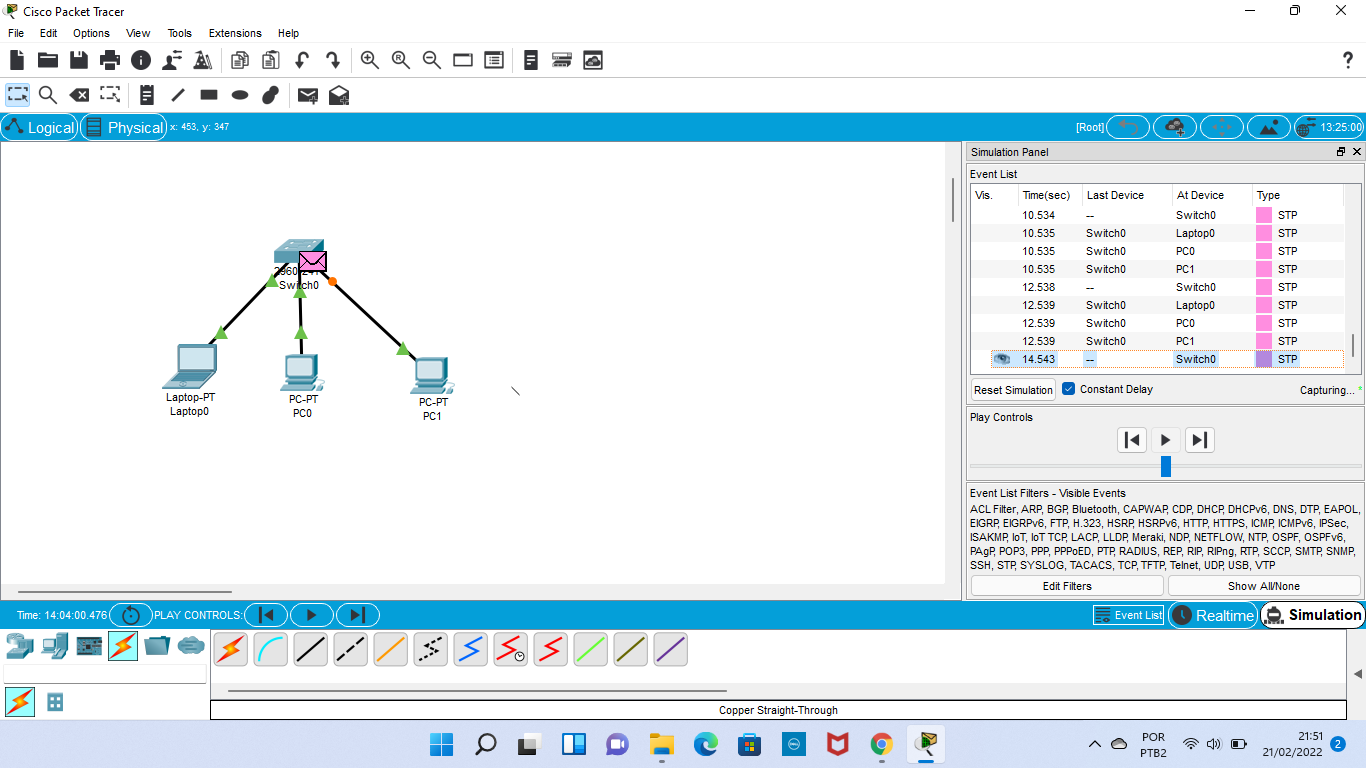Open the Edit menu
The image size is (1366, 768).
(48, 33)
